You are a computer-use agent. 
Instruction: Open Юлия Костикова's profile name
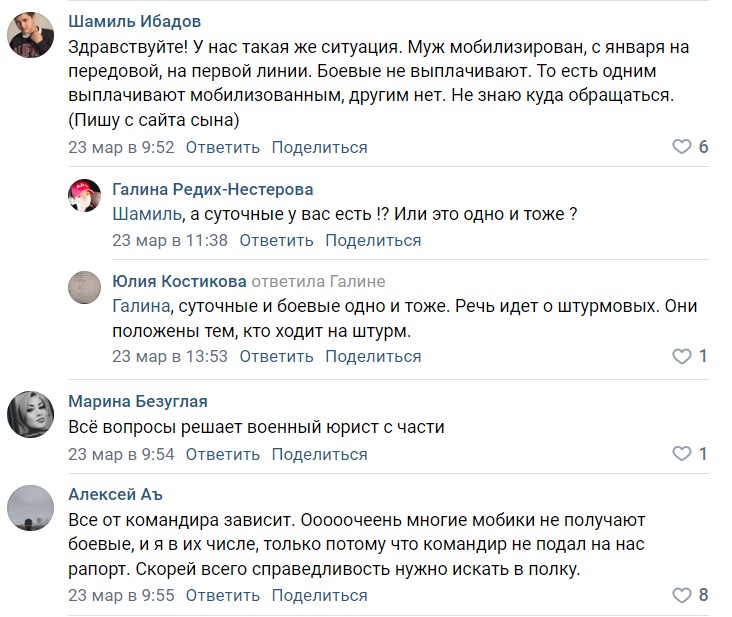tap(179, 281)
